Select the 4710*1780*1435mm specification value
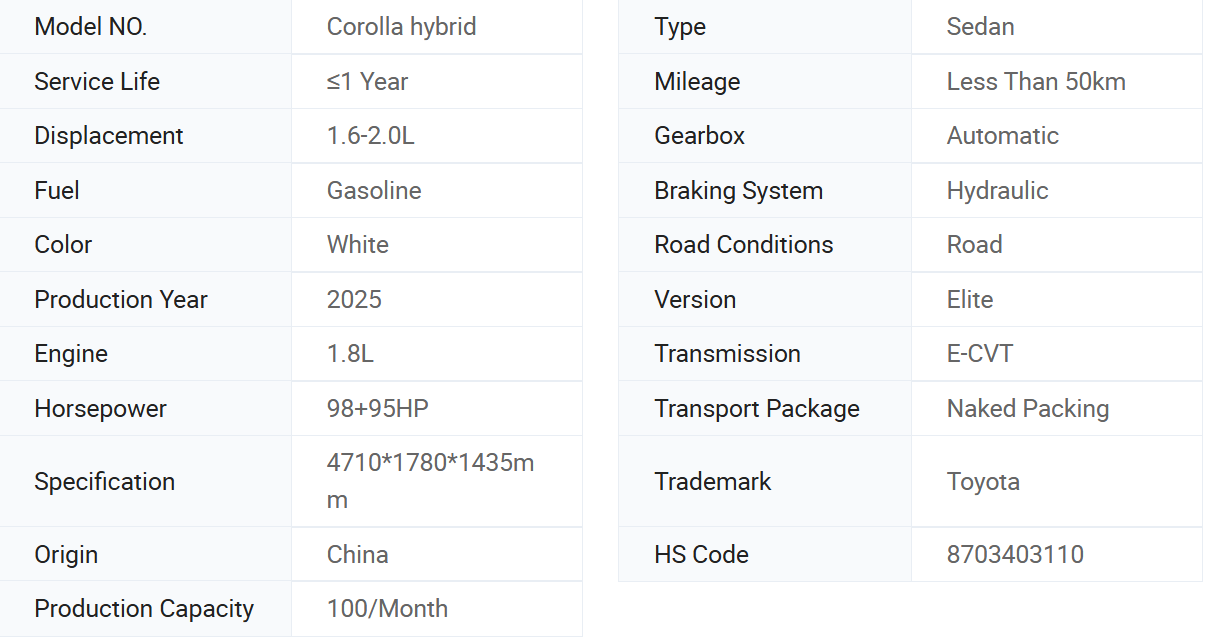1205x641 pixels. click(430, 481)
